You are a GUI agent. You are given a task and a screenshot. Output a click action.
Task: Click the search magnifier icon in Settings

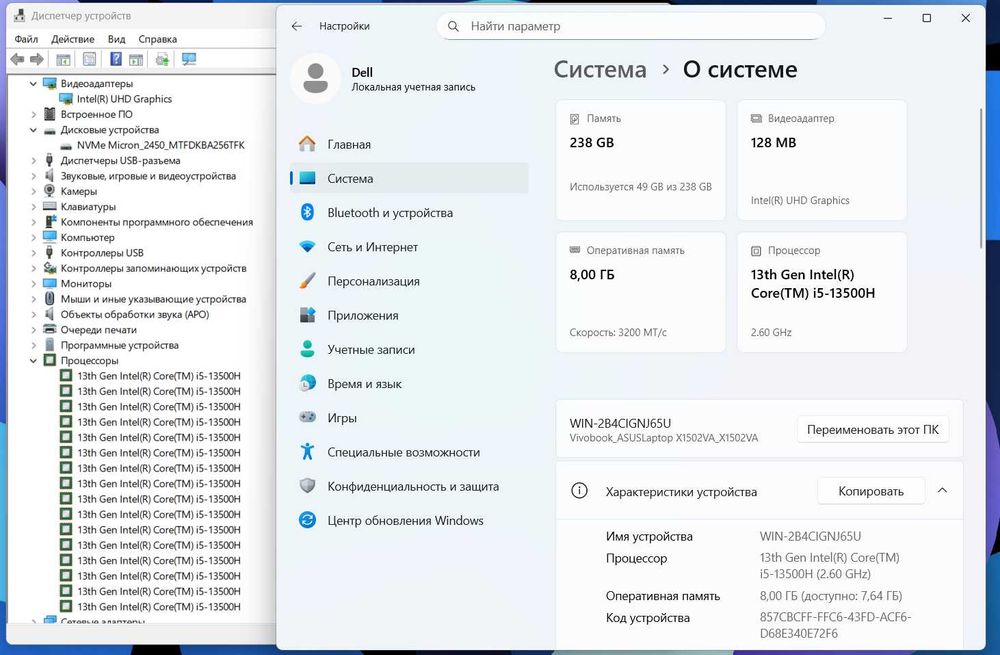pyautogui.click(x=453, y=26)
